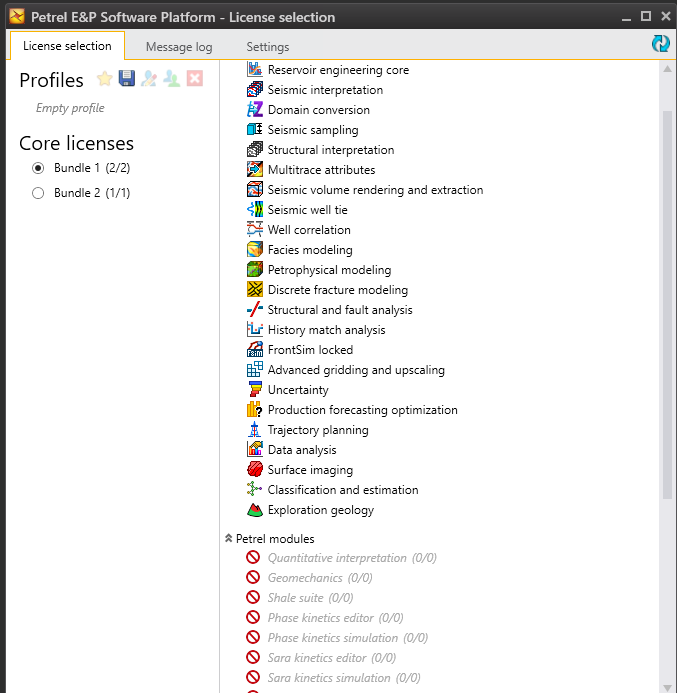Viewport: 677px width, 693px height.
Task: Click the Uncertainty funnel icon
Action: click(255, 389)
